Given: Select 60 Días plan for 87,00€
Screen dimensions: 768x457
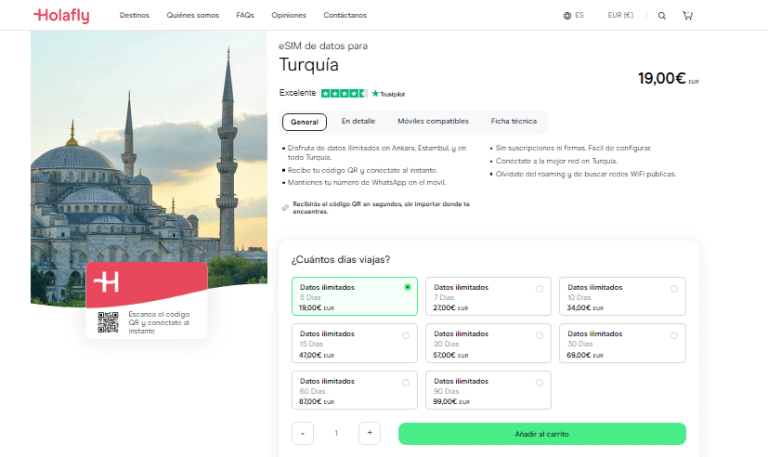Looking at the screenshot, I should click(x=355, y=390).
